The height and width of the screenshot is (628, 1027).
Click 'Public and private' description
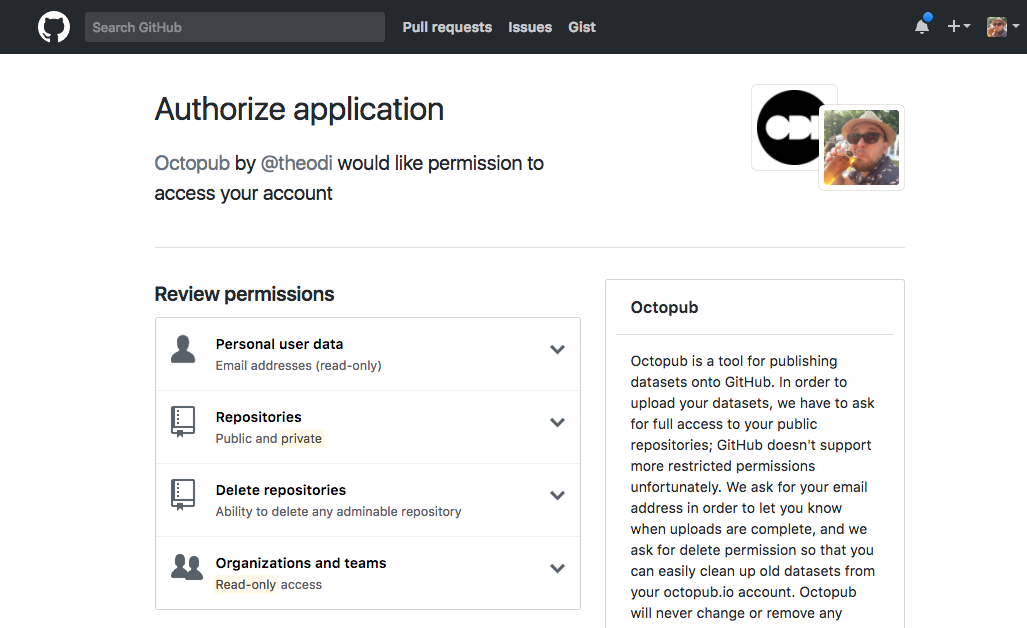point(269,439)
